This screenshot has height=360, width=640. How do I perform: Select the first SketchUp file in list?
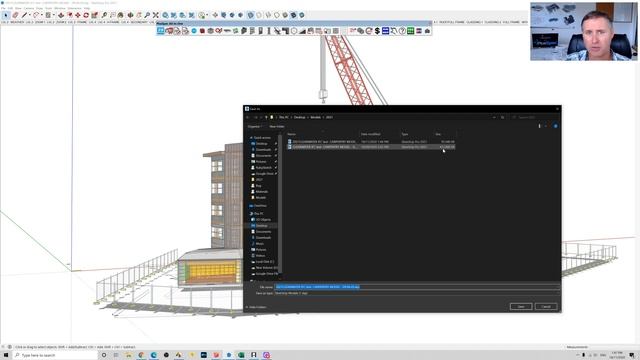click(x=371, y=142)
